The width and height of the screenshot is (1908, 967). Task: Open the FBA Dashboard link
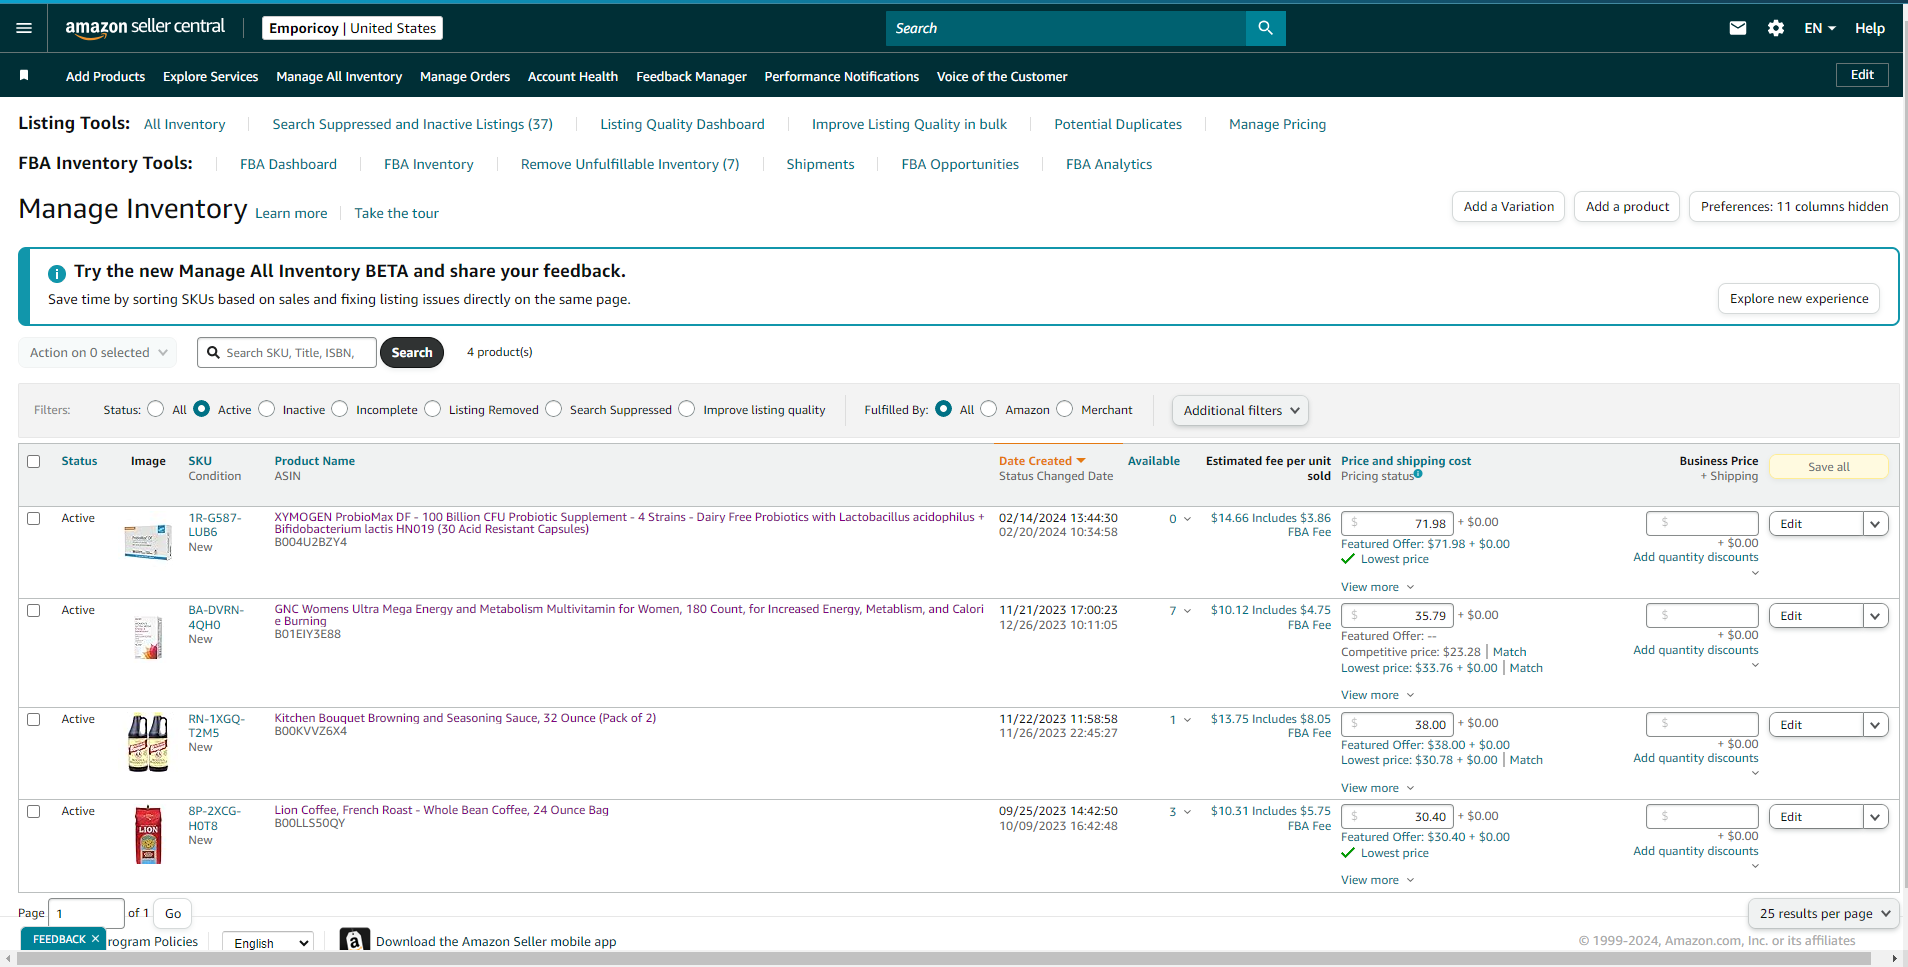[288, 164]
